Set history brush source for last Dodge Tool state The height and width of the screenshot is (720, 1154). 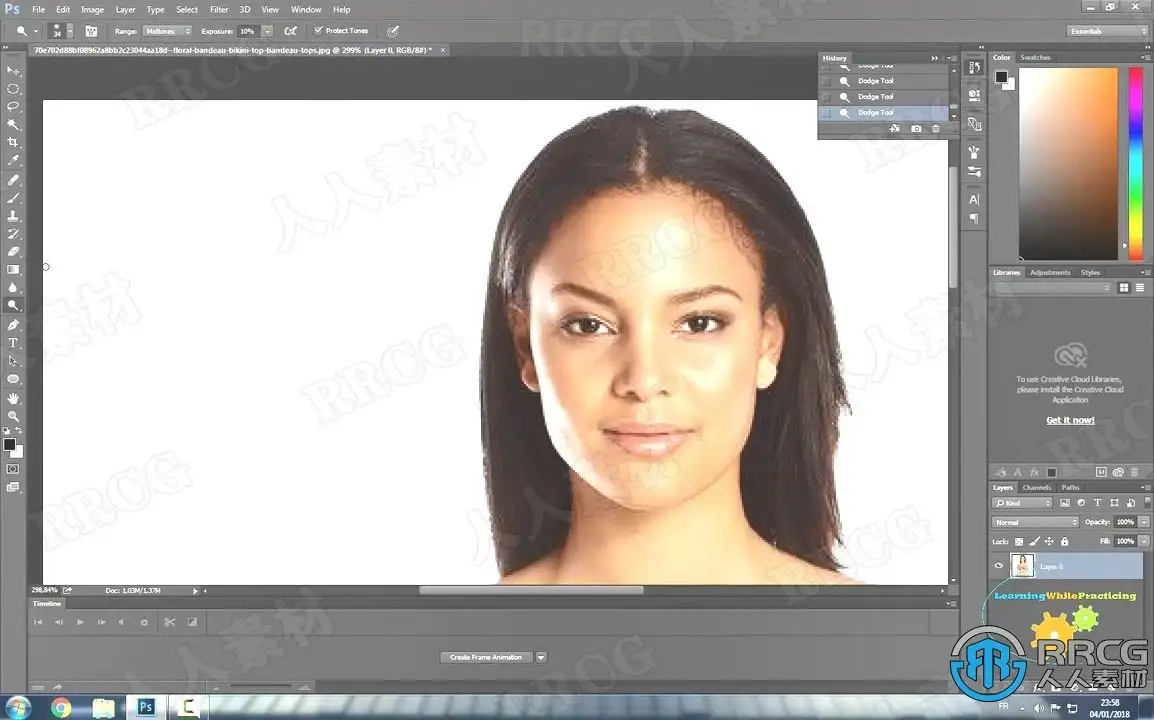pos(826,113)
